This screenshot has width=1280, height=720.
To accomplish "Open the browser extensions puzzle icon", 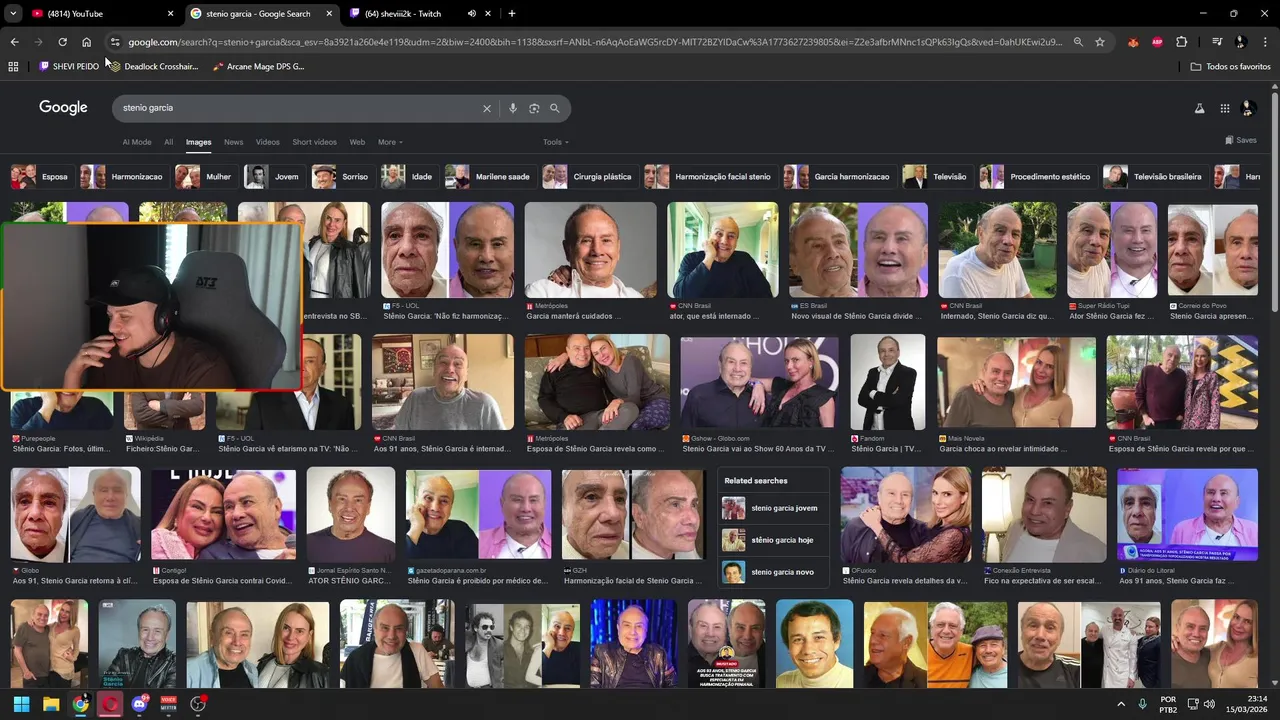I will 1181,42.
